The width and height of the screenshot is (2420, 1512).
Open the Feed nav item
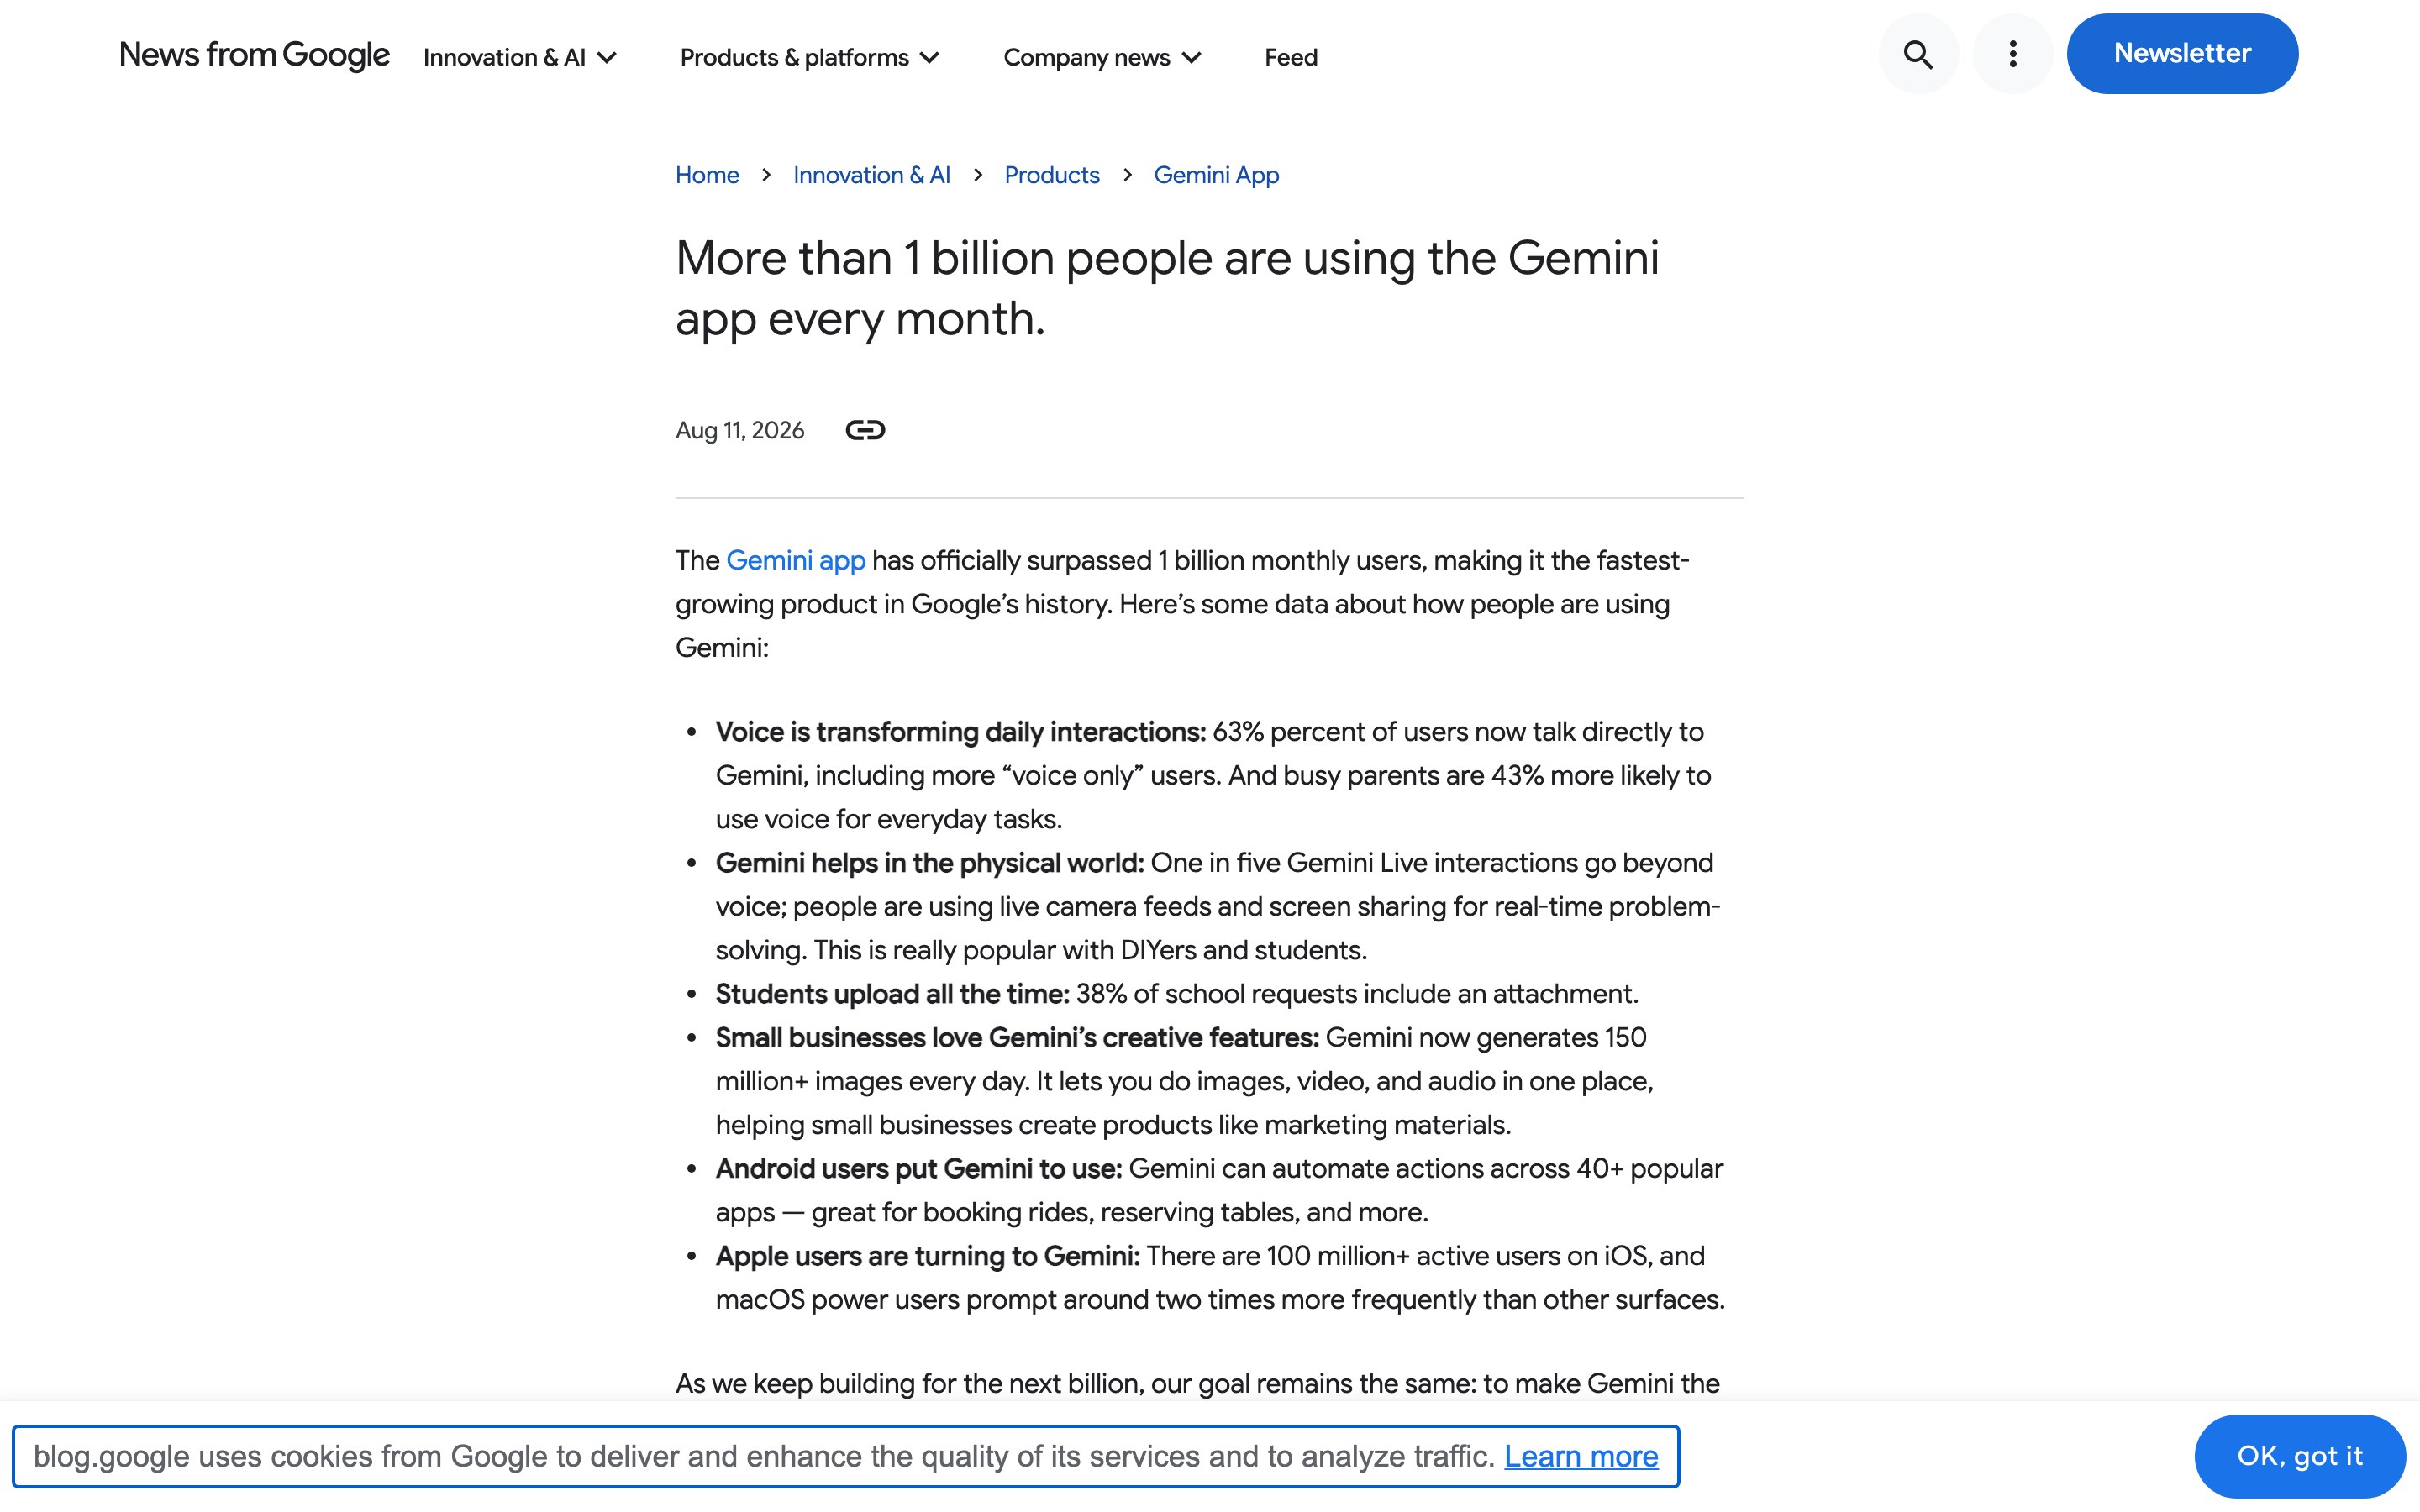pyautogui.click(x=1290, y=57)
